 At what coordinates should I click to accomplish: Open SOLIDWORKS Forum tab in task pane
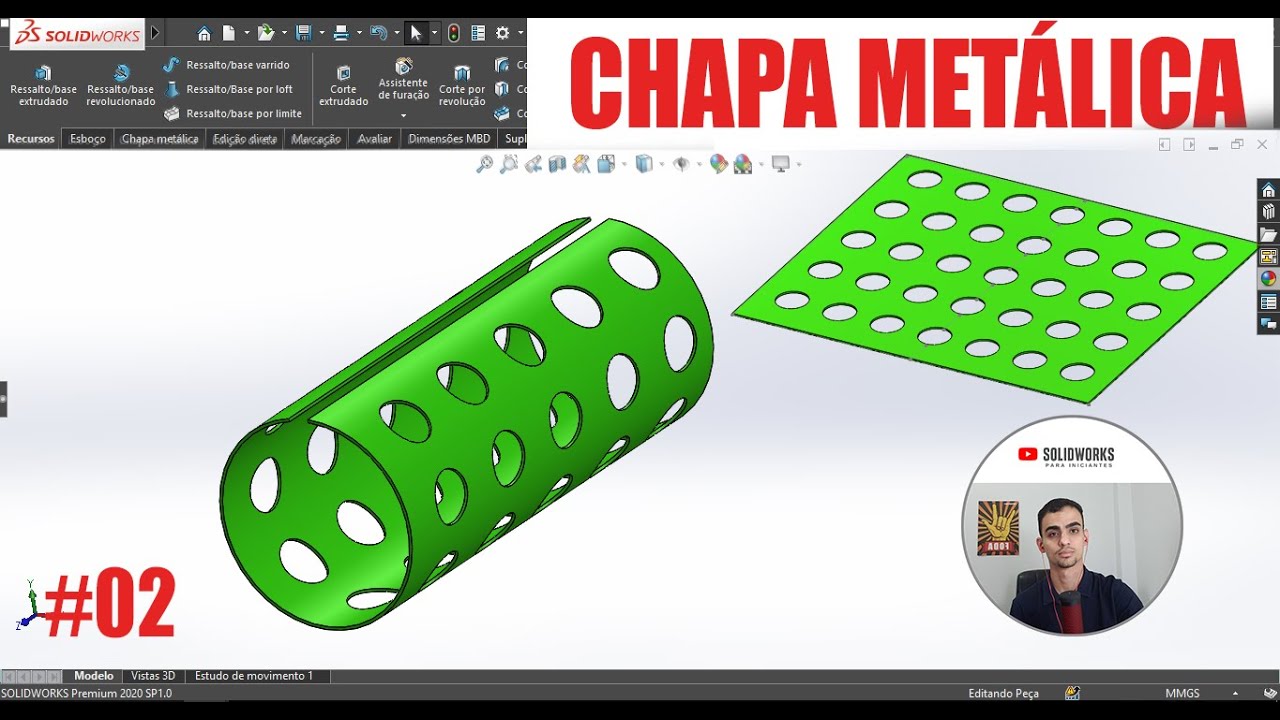pyautogui.click(x=1268, y=324)
